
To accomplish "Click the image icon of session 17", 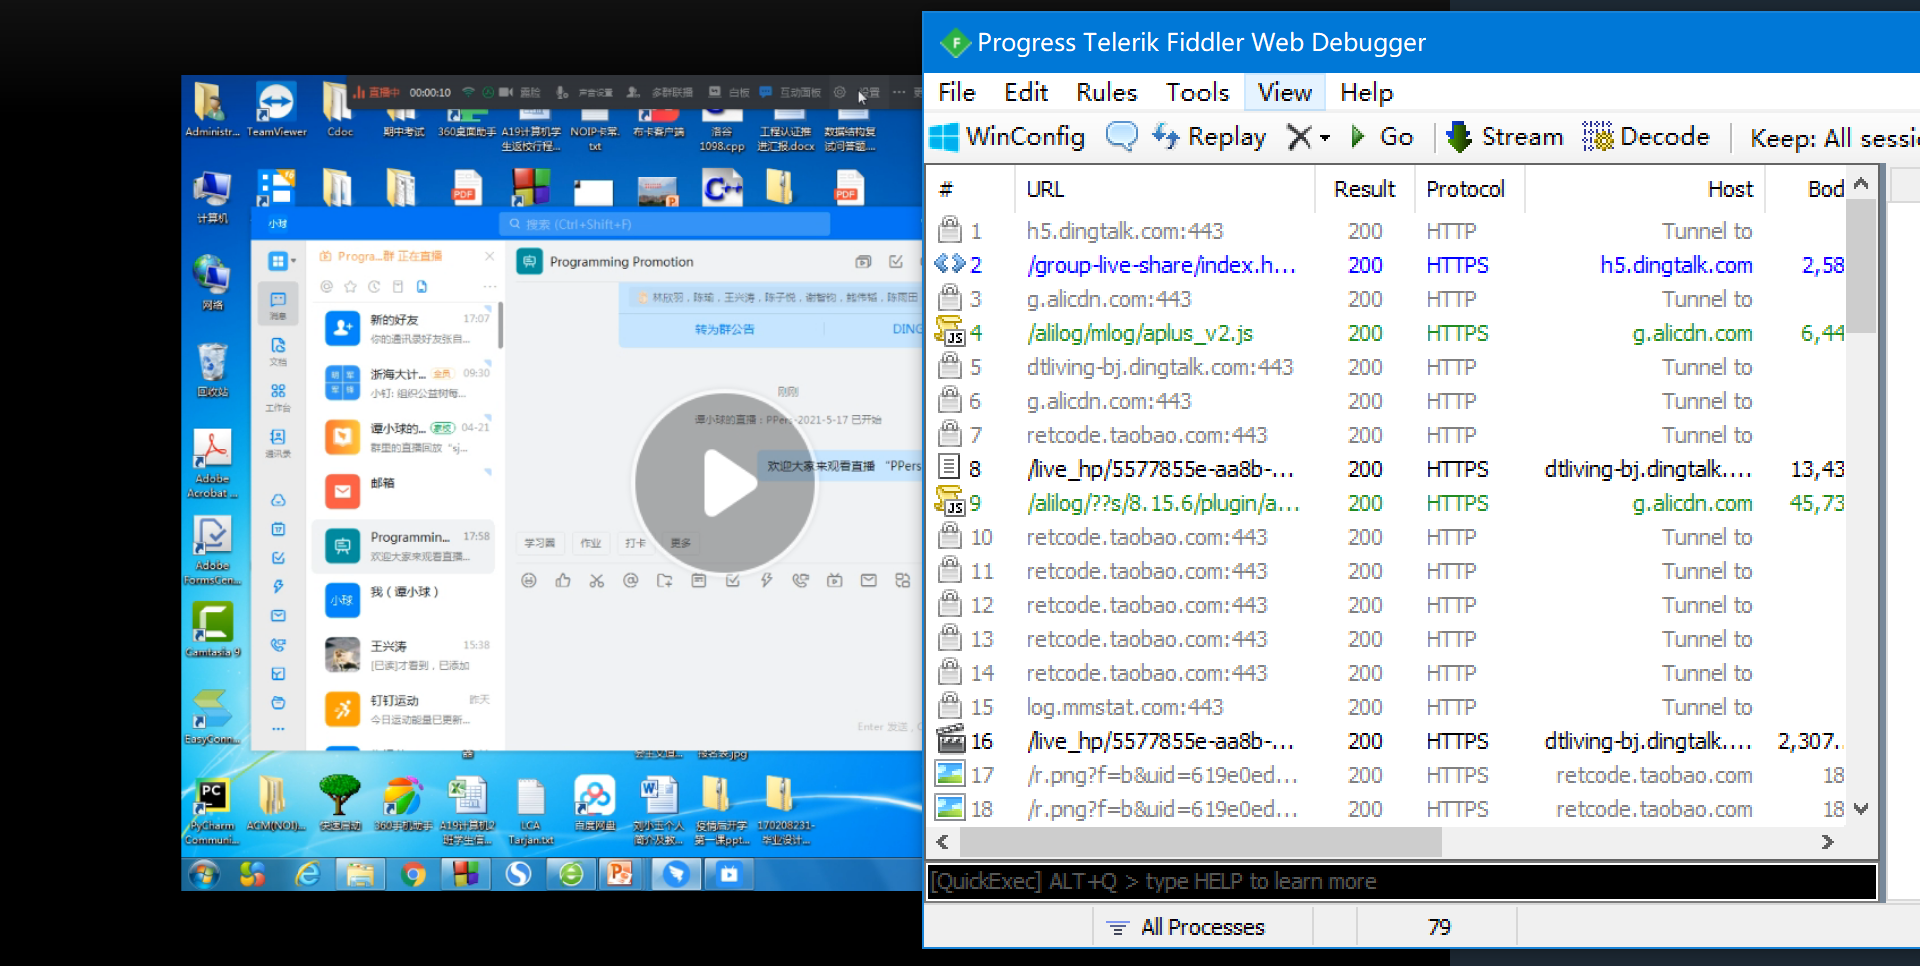I will (x=950, y=774).
